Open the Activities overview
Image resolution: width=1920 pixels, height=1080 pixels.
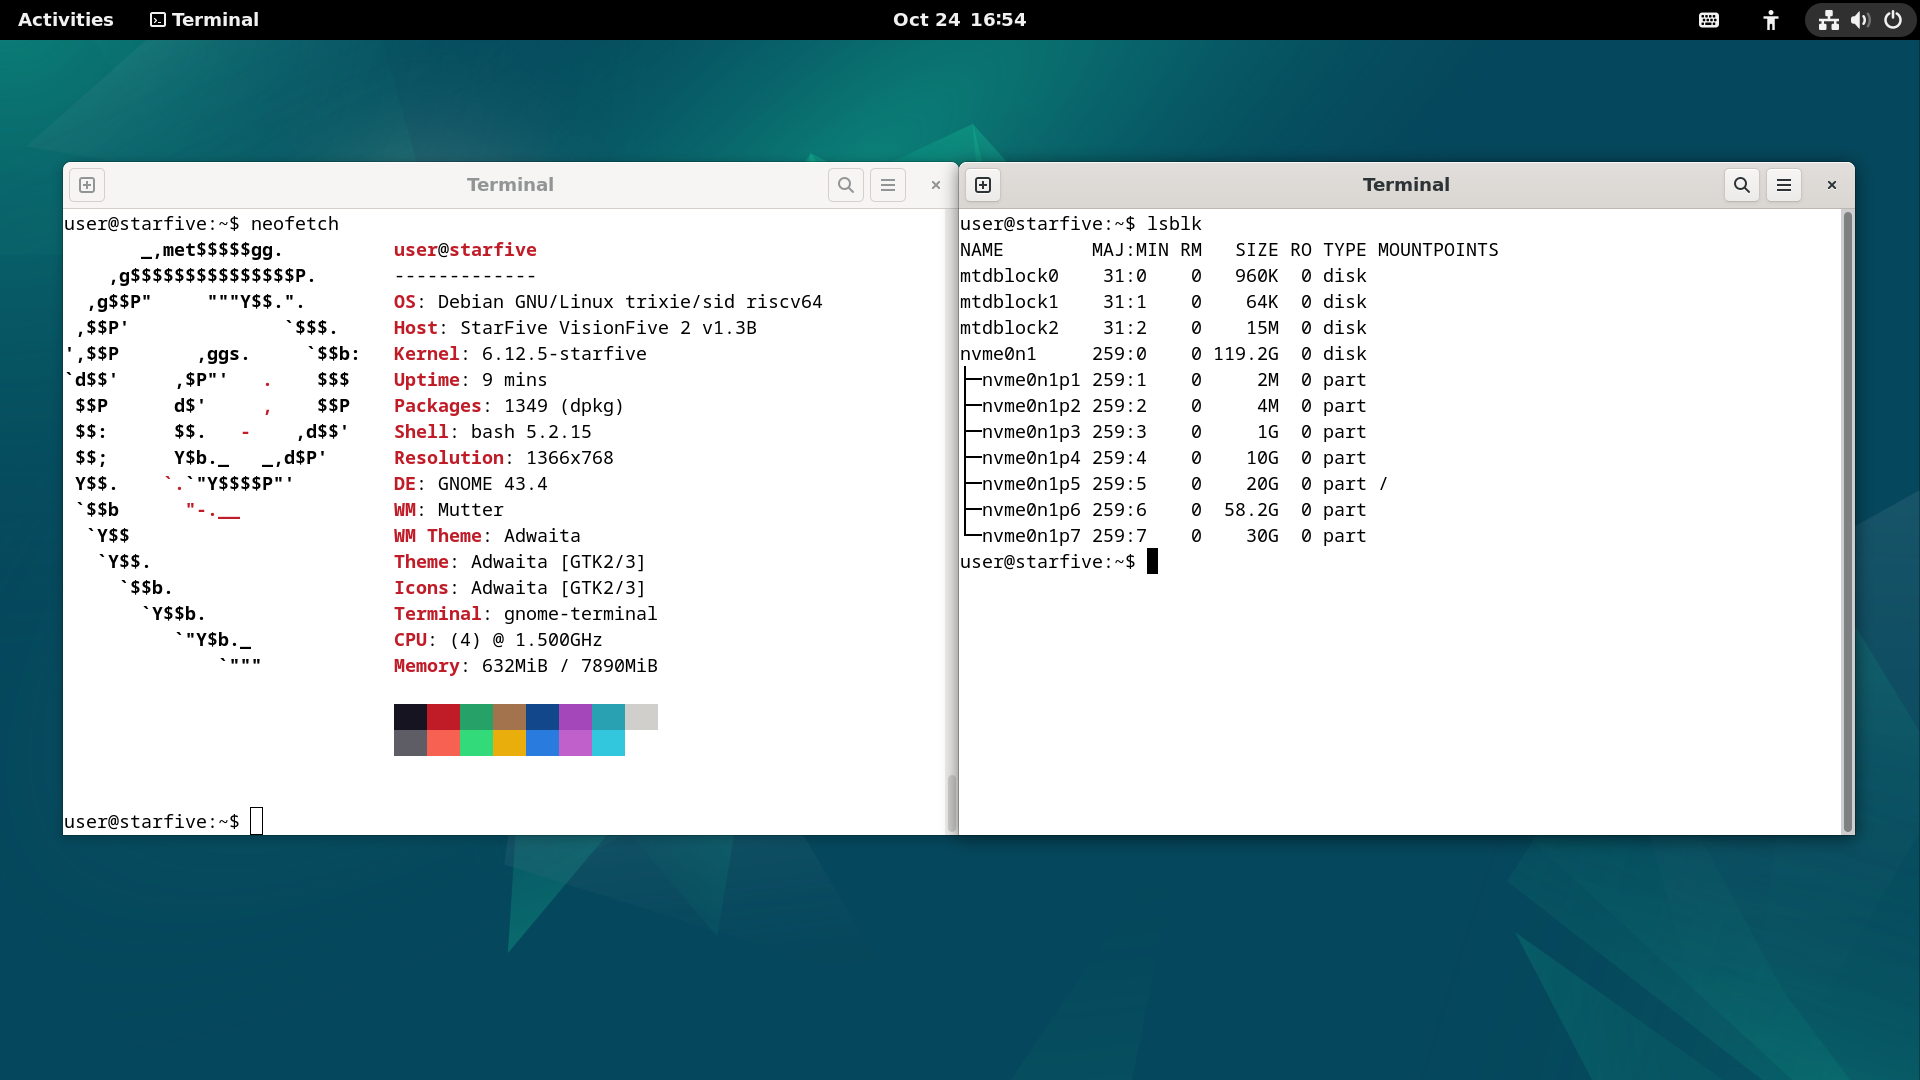[x=66, y=20]
